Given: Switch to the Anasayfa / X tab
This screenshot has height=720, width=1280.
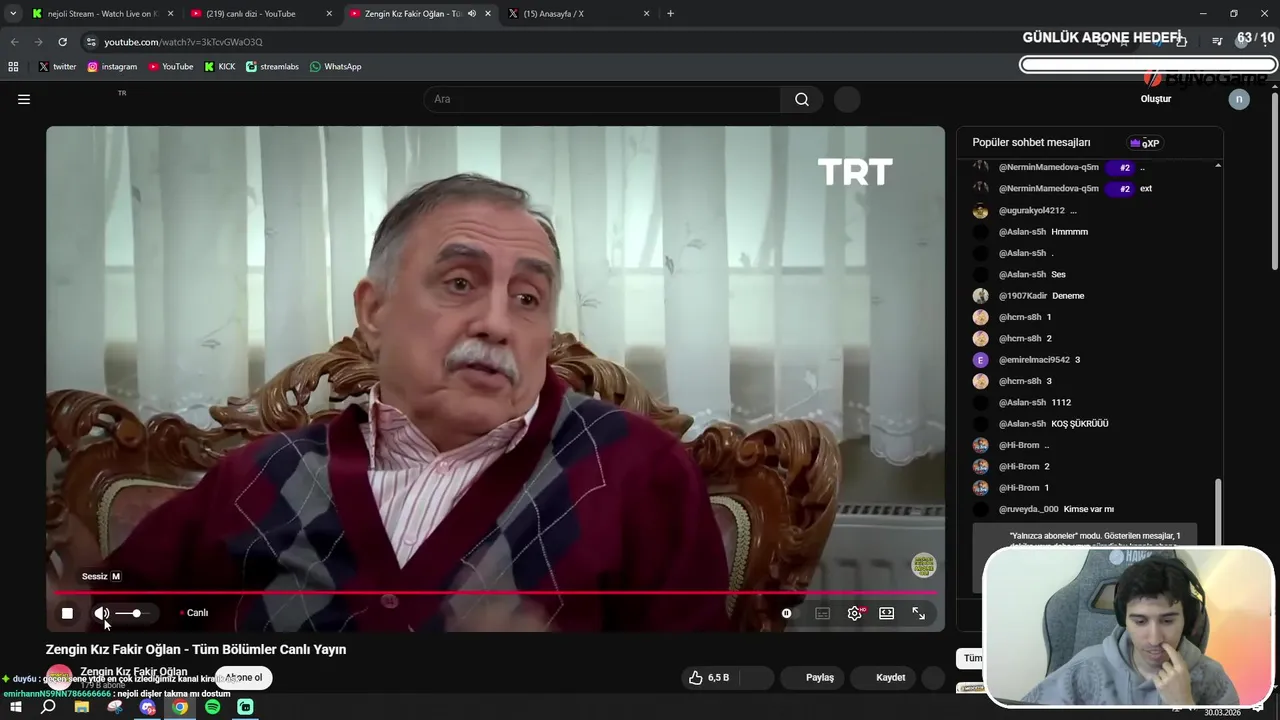Looking at the screenshot, I should 580,14.
